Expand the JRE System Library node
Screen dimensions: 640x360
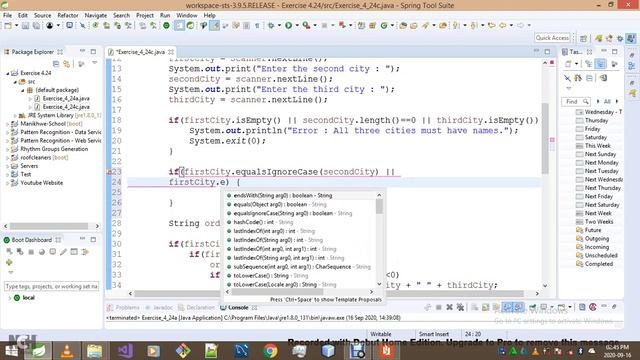(x=15, y=116)
